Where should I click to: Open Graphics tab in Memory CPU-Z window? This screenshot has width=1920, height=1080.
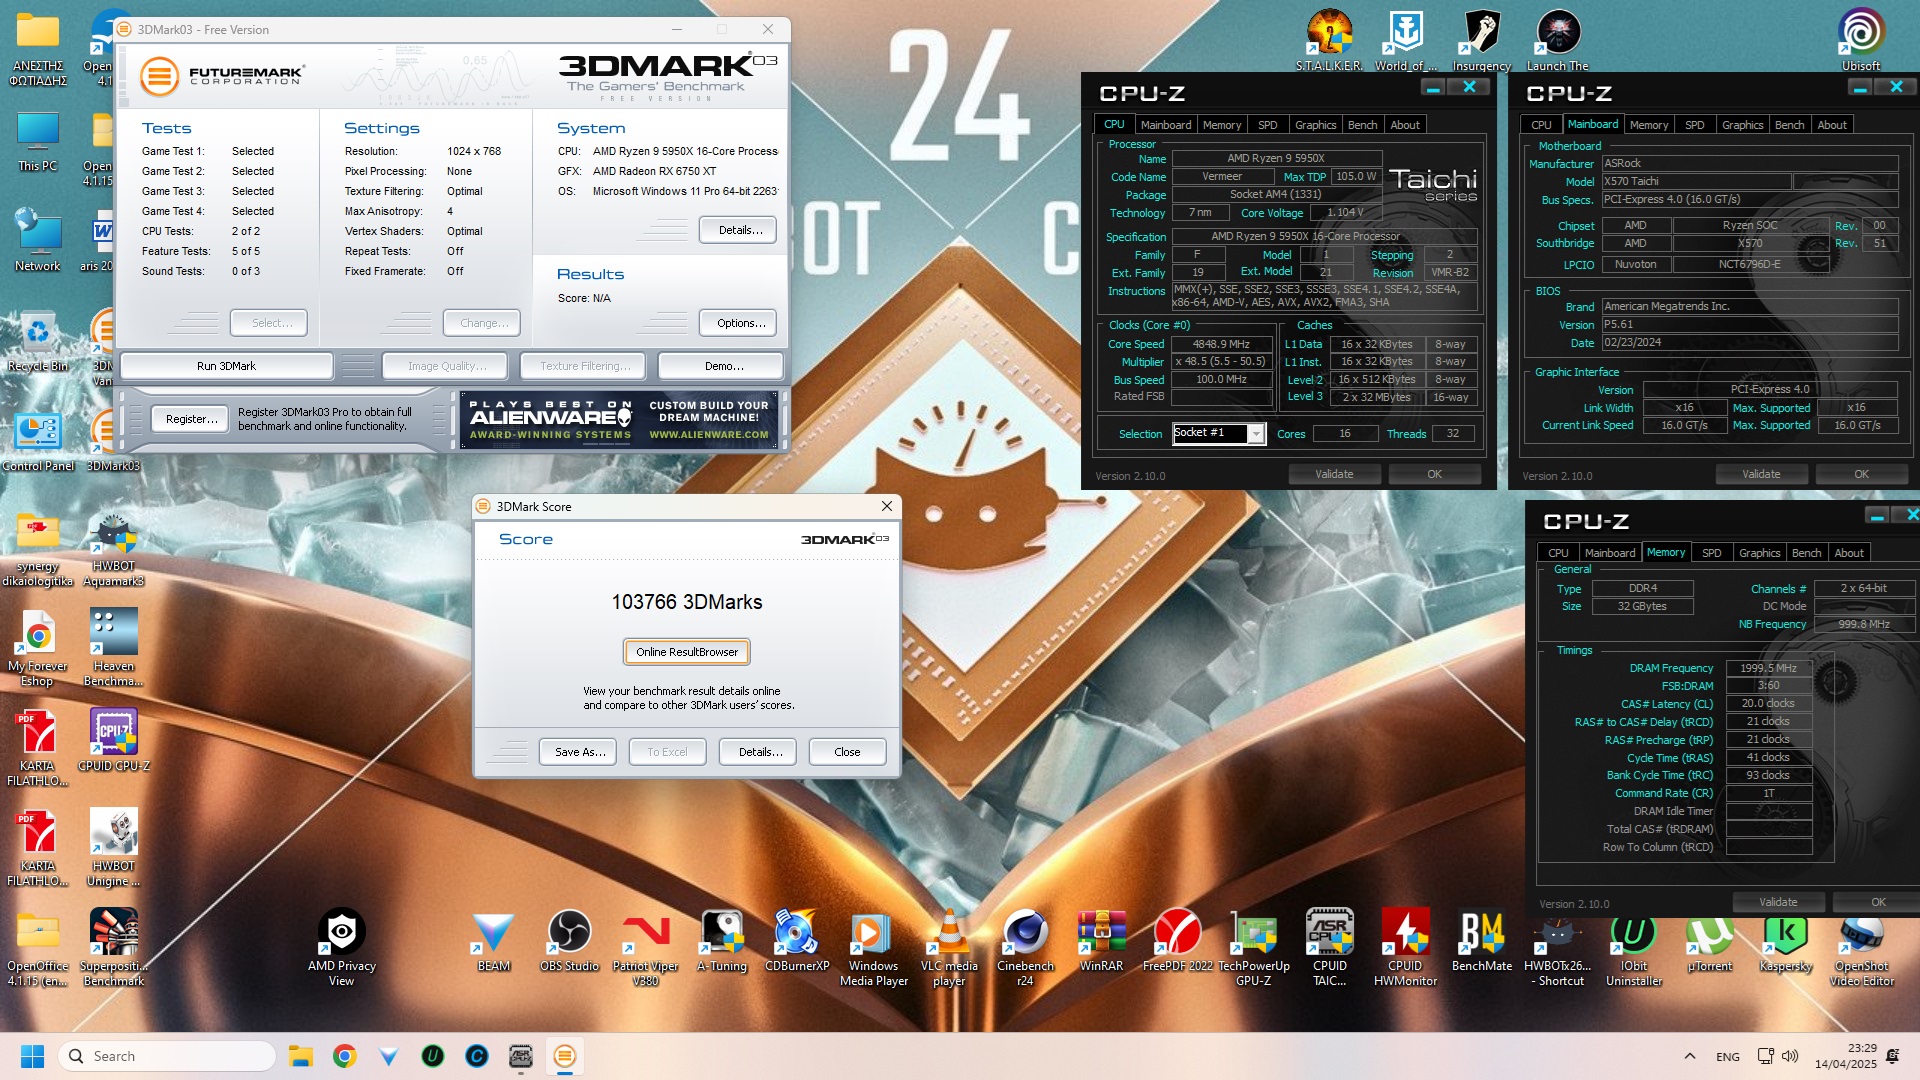point(1759,553)
